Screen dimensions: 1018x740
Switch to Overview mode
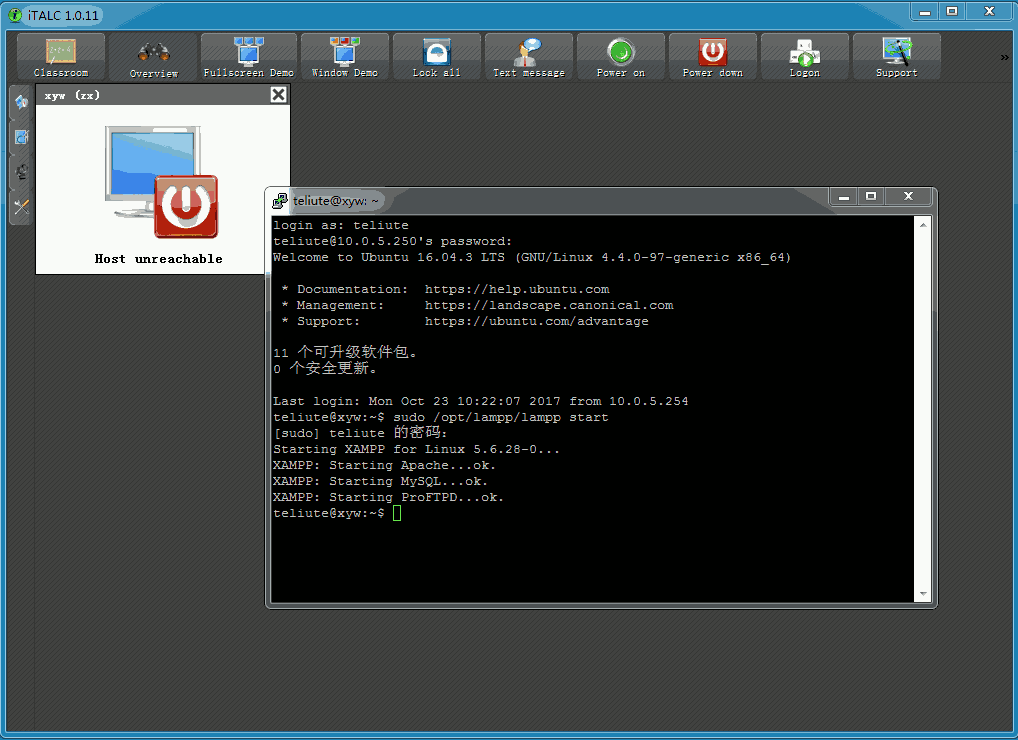pos(153,56)
